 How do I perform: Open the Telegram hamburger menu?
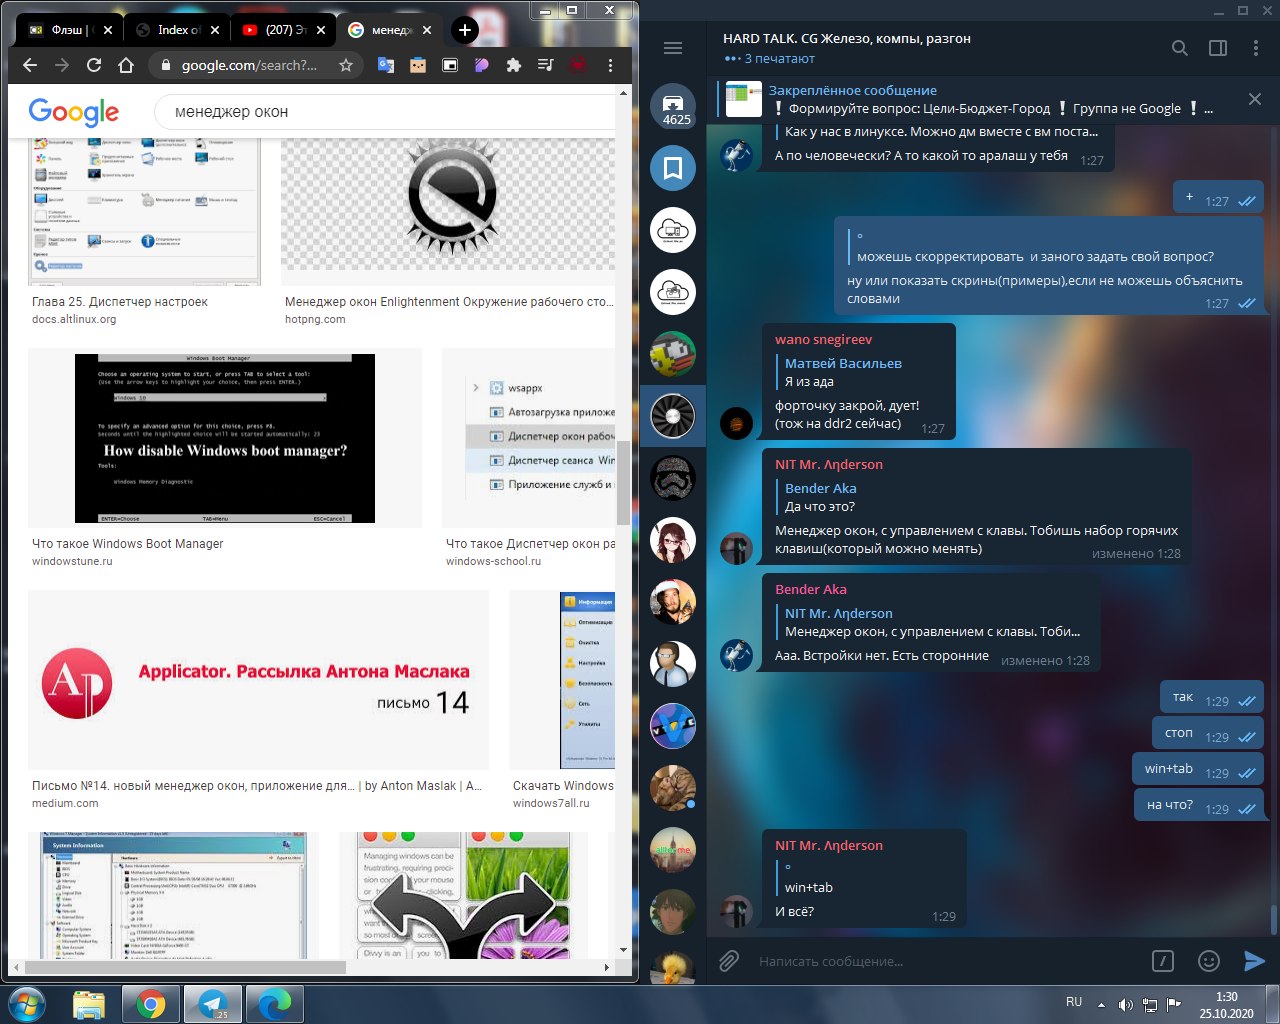click(x=673, y=48)
